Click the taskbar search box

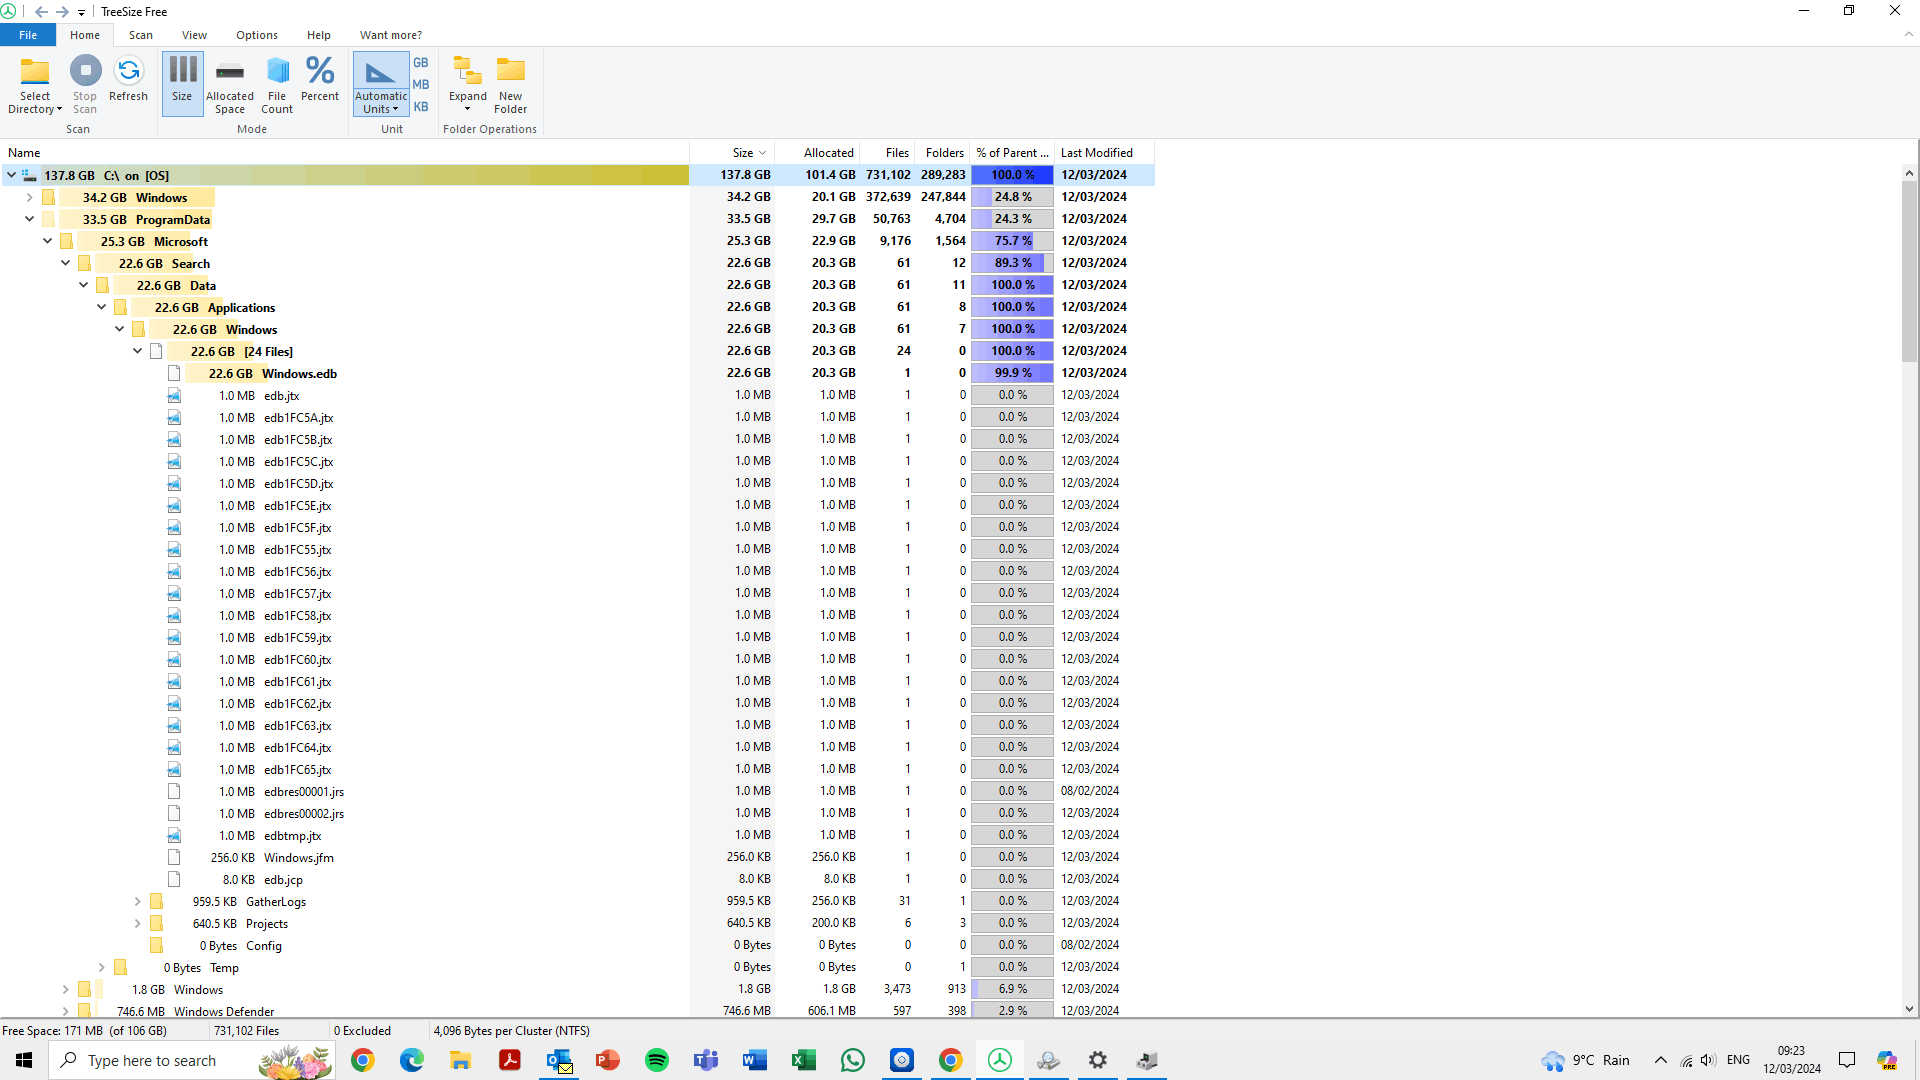192,1060
